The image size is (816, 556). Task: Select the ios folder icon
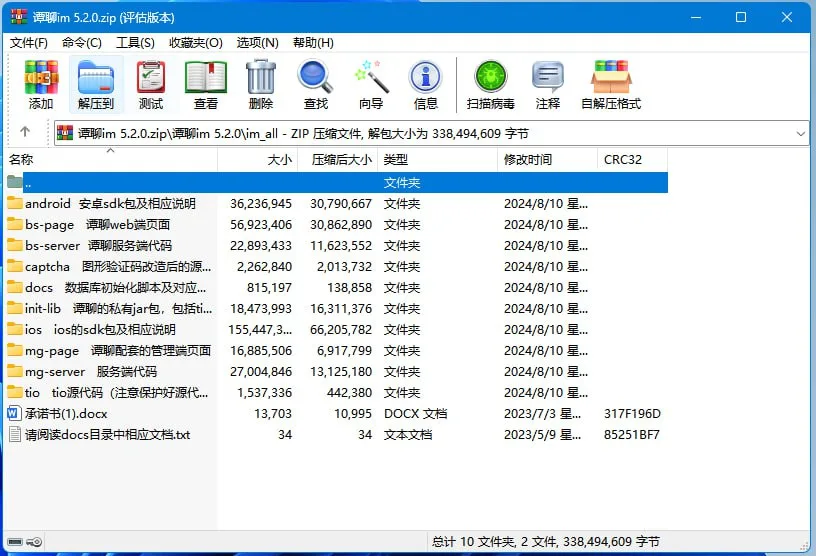(15, 329)
